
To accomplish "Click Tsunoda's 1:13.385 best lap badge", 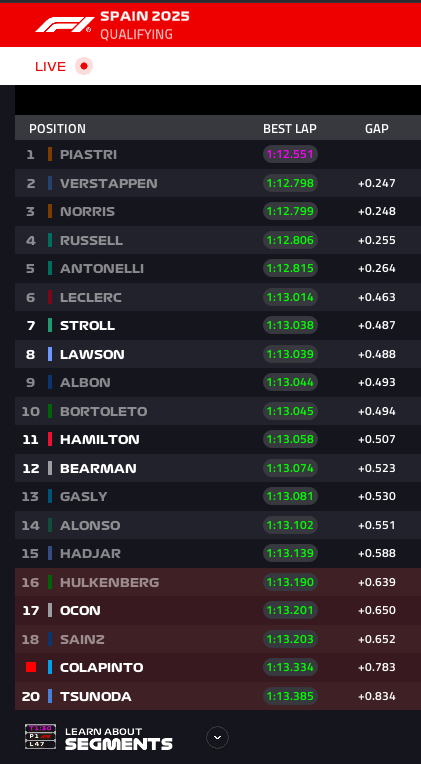I will 290,696.
